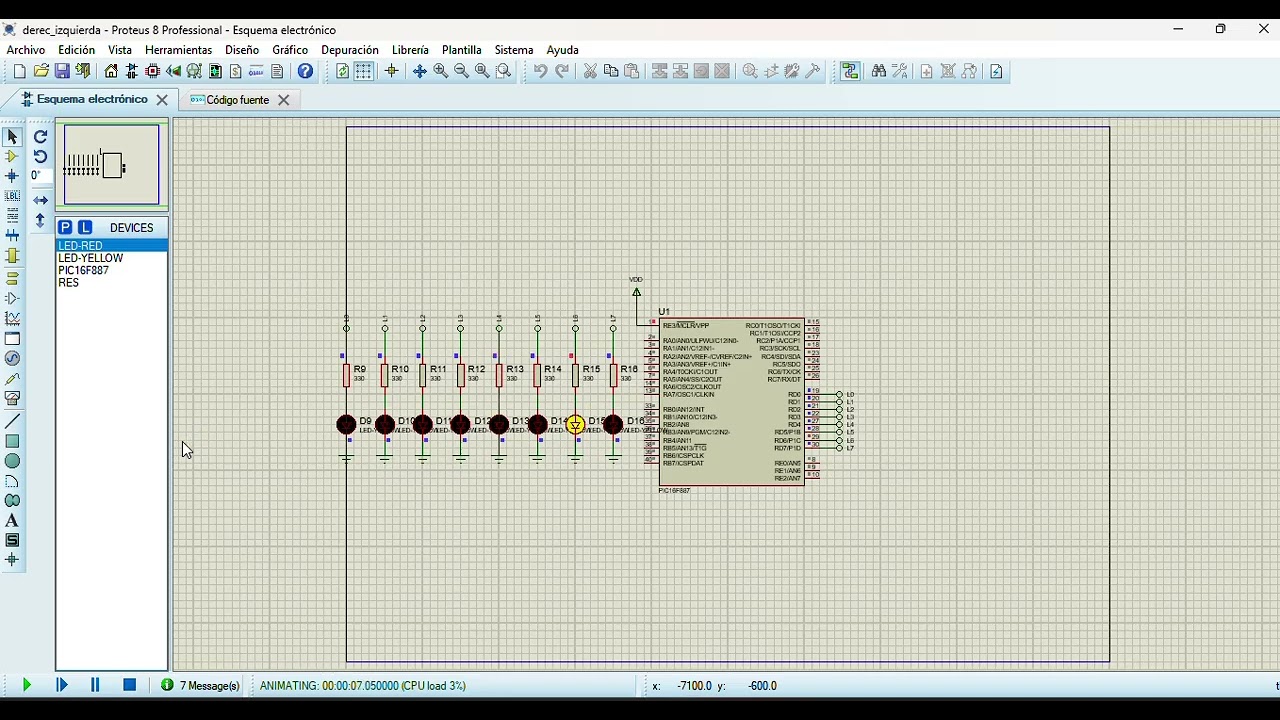Redraw the display with refresh icon
The width and height of the screenshot is (1280, 720).
tap(342, 71)
